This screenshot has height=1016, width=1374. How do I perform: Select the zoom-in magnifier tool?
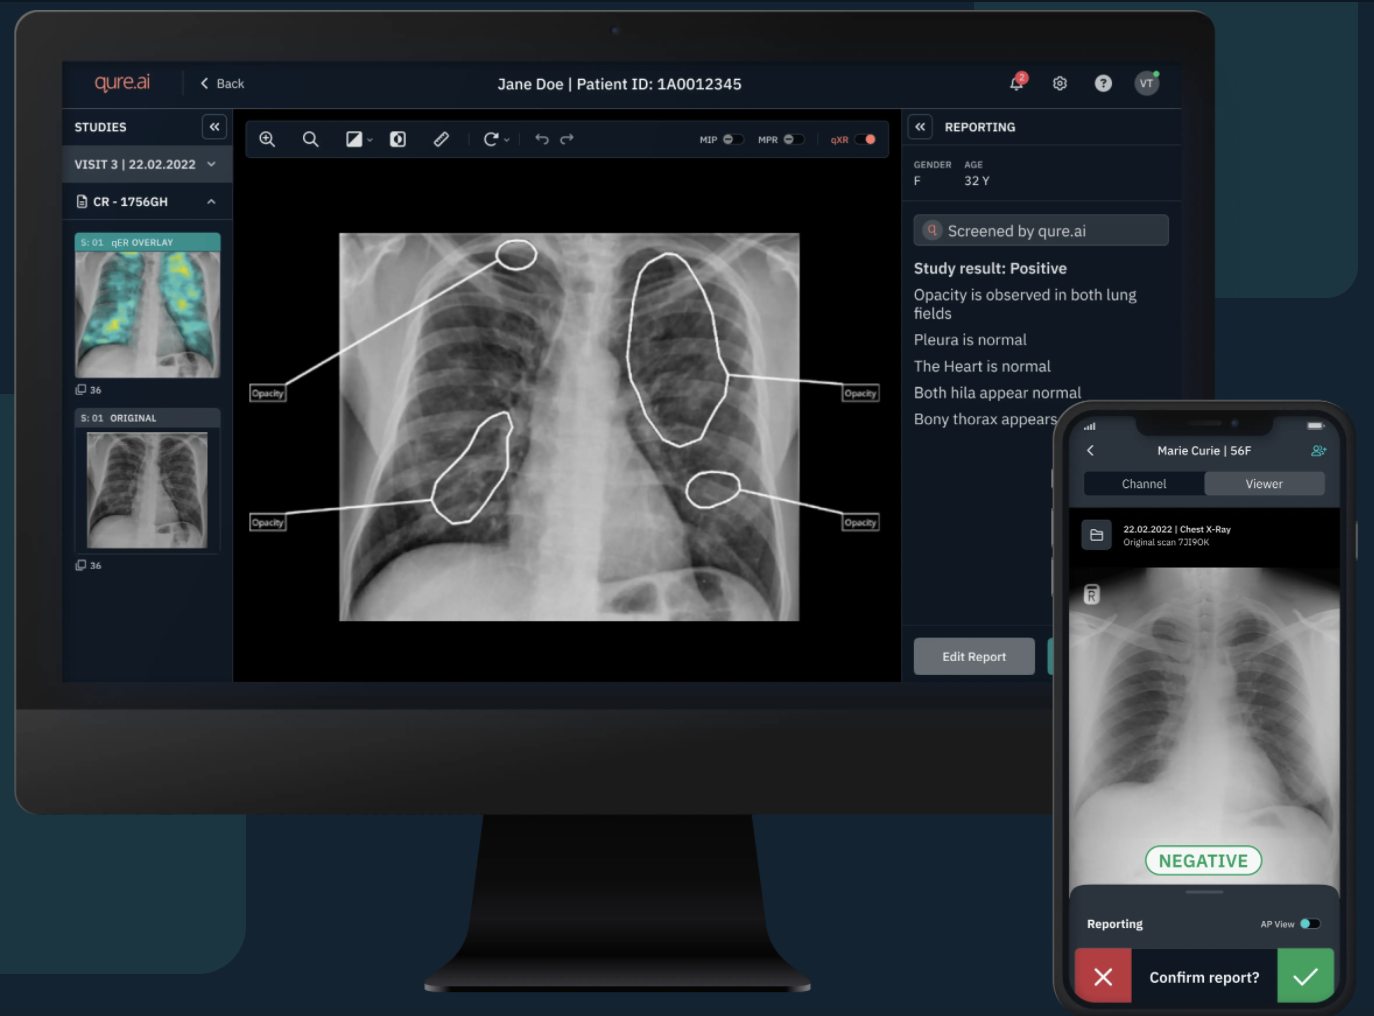[267, 139]
